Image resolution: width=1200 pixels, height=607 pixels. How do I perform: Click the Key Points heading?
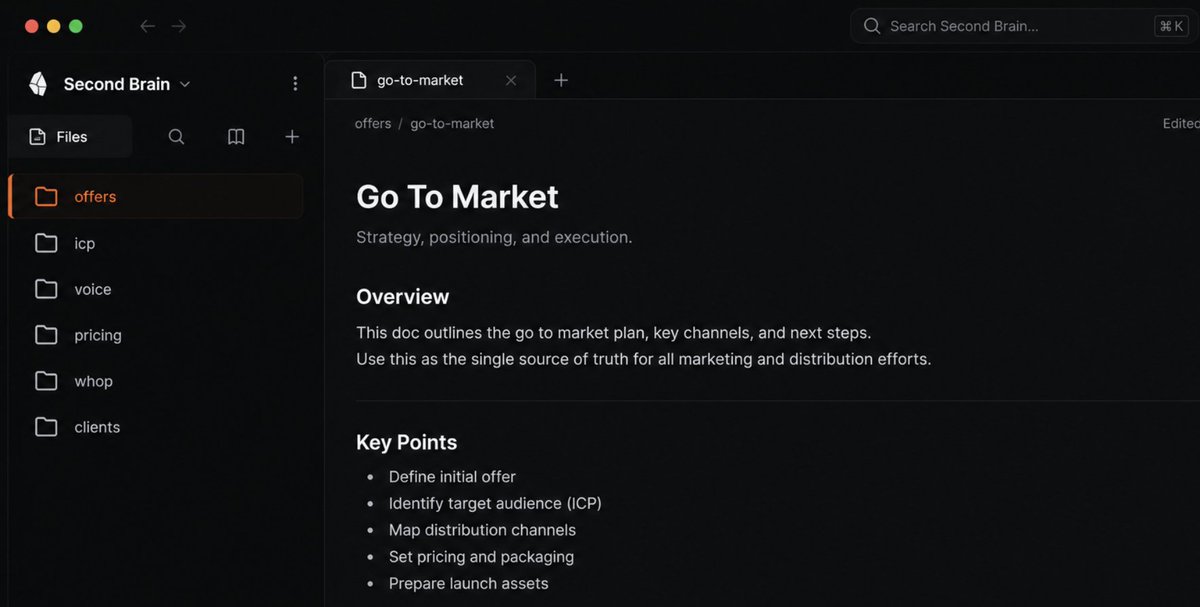tap(407, 442)
